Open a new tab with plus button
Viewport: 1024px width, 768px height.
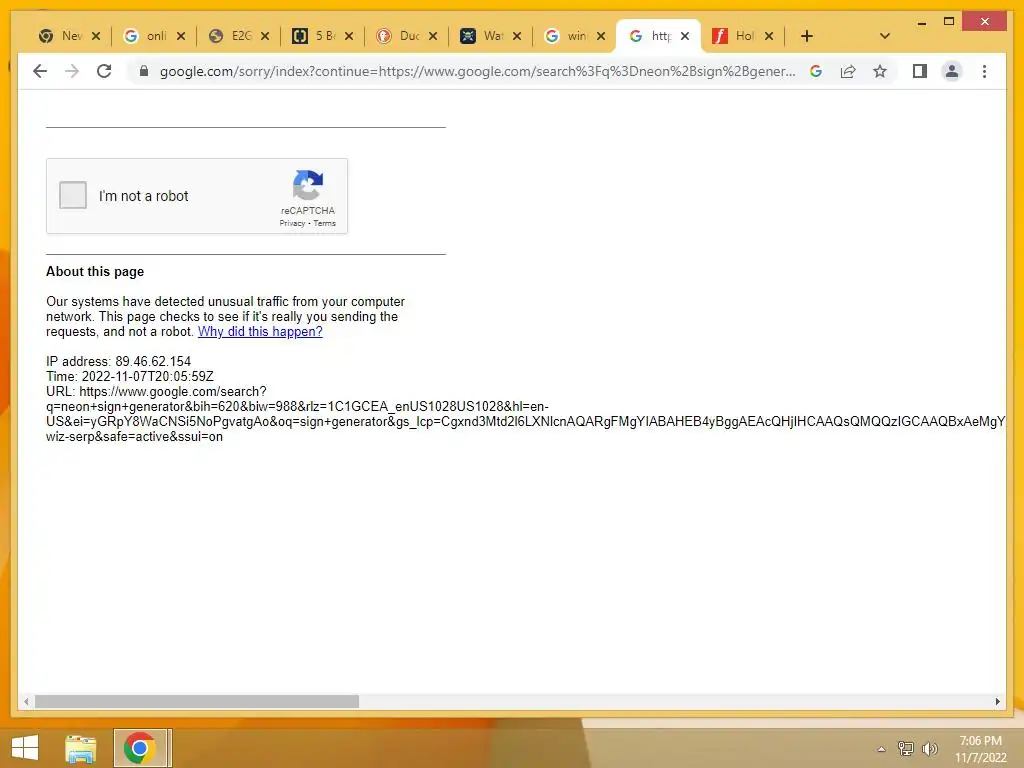pos(807,36)
